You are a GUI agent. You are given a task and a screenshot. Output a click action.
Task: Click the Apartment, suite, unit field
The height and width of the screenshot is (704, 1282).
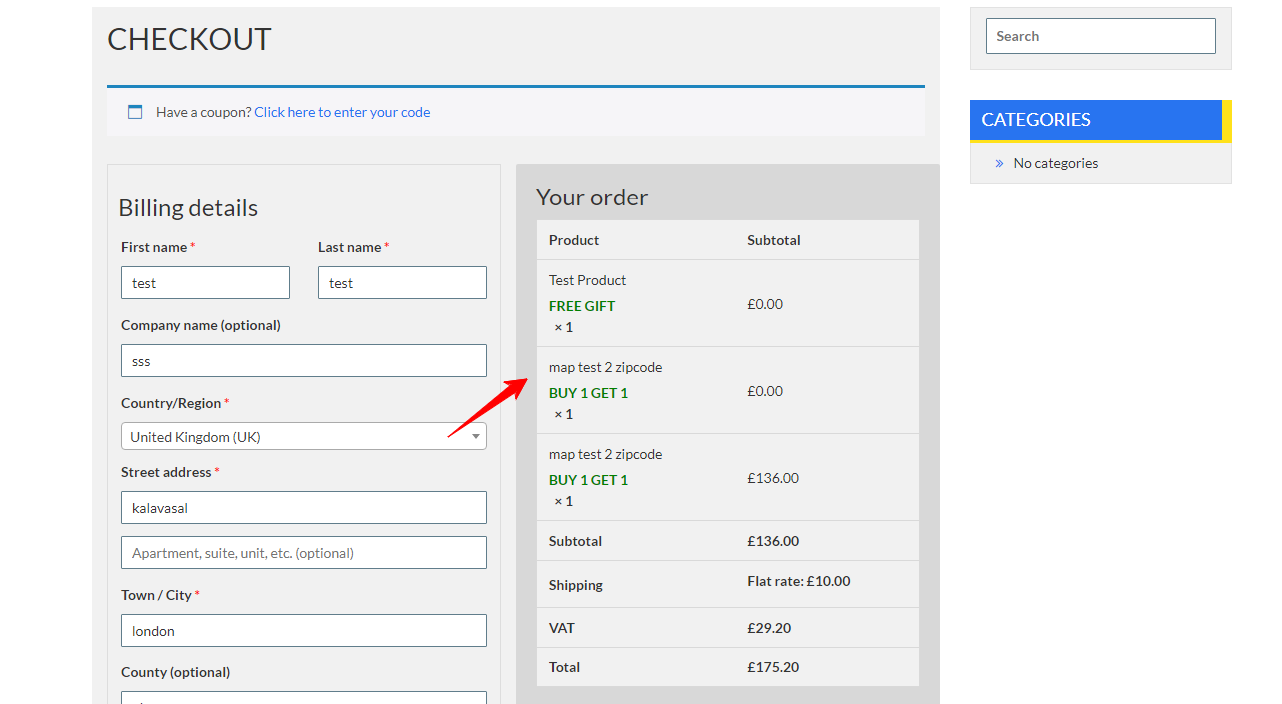point(304,552)
